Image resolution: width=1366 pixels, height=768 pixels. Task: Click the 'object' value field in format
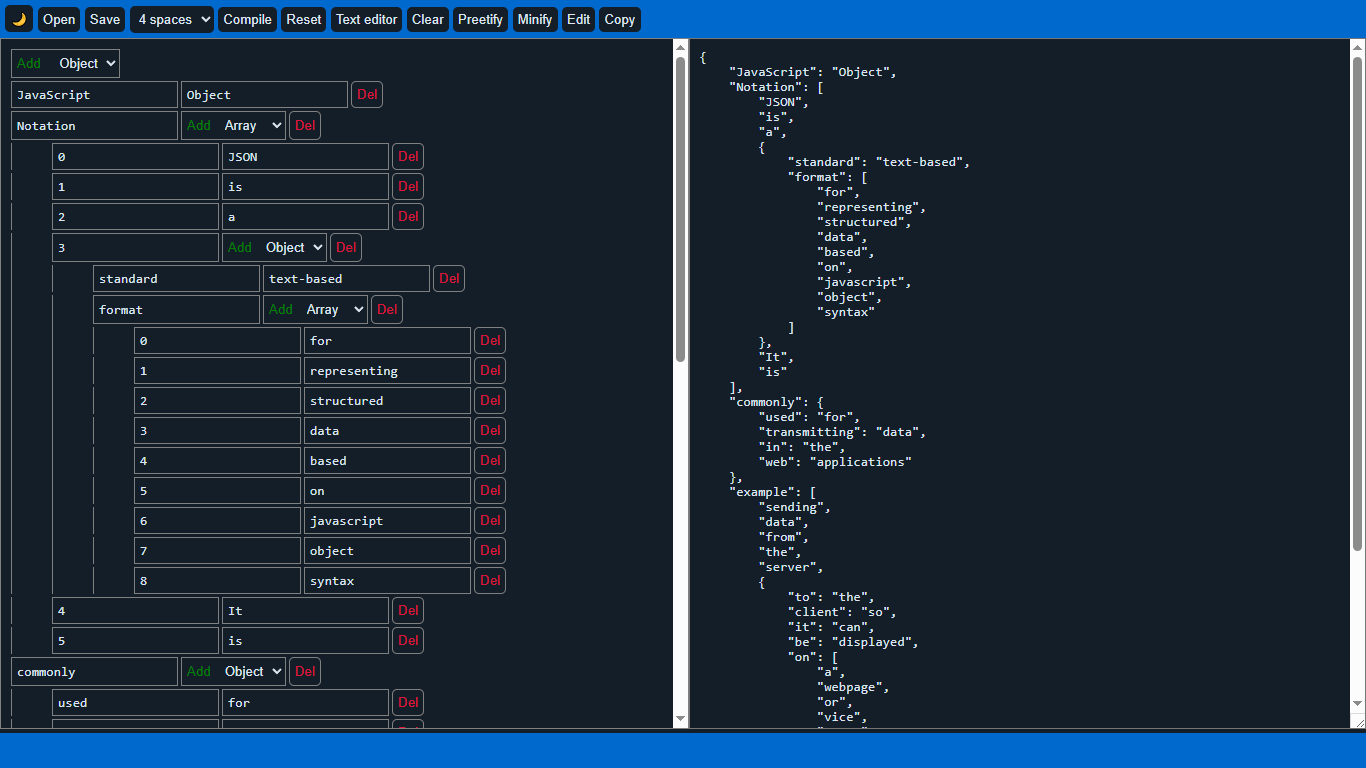[x=387, y=551]
